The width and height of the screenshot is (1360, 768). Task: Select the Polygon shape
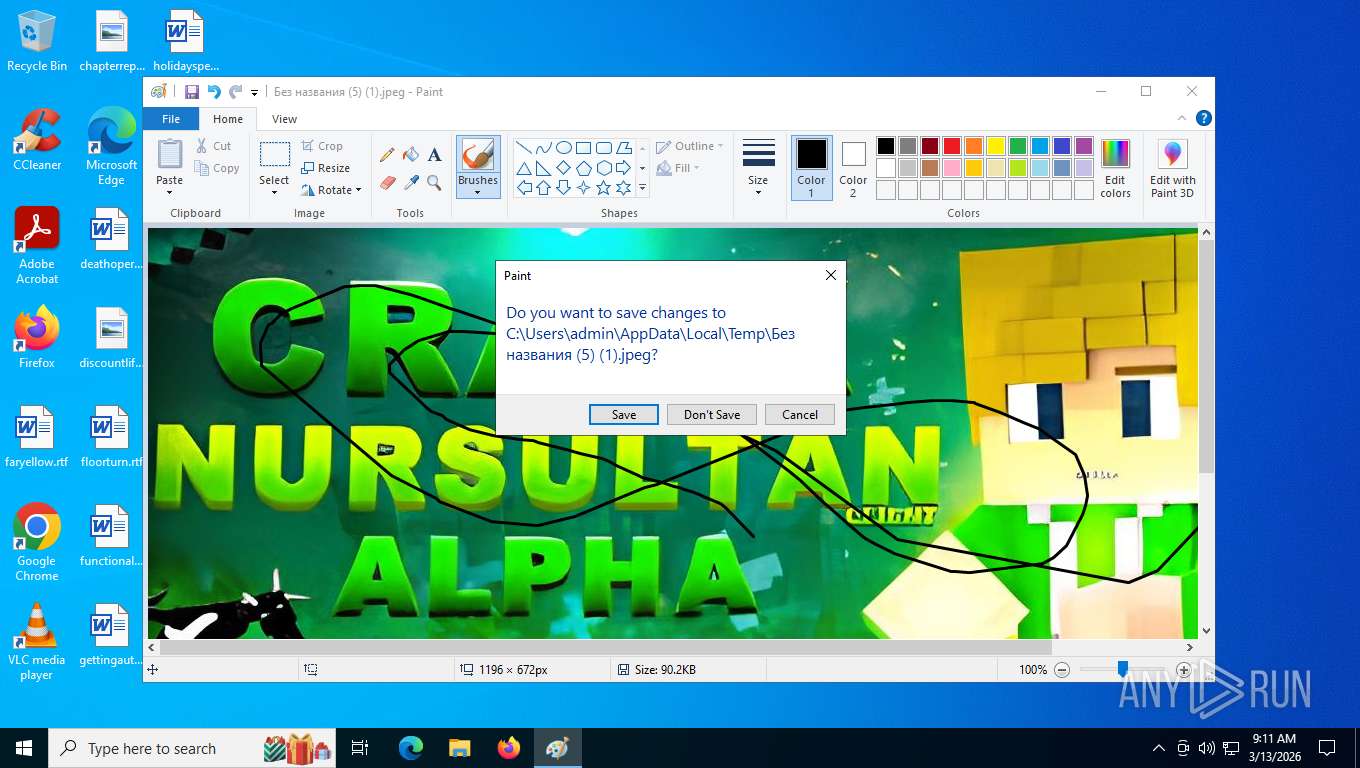(624, 148)
